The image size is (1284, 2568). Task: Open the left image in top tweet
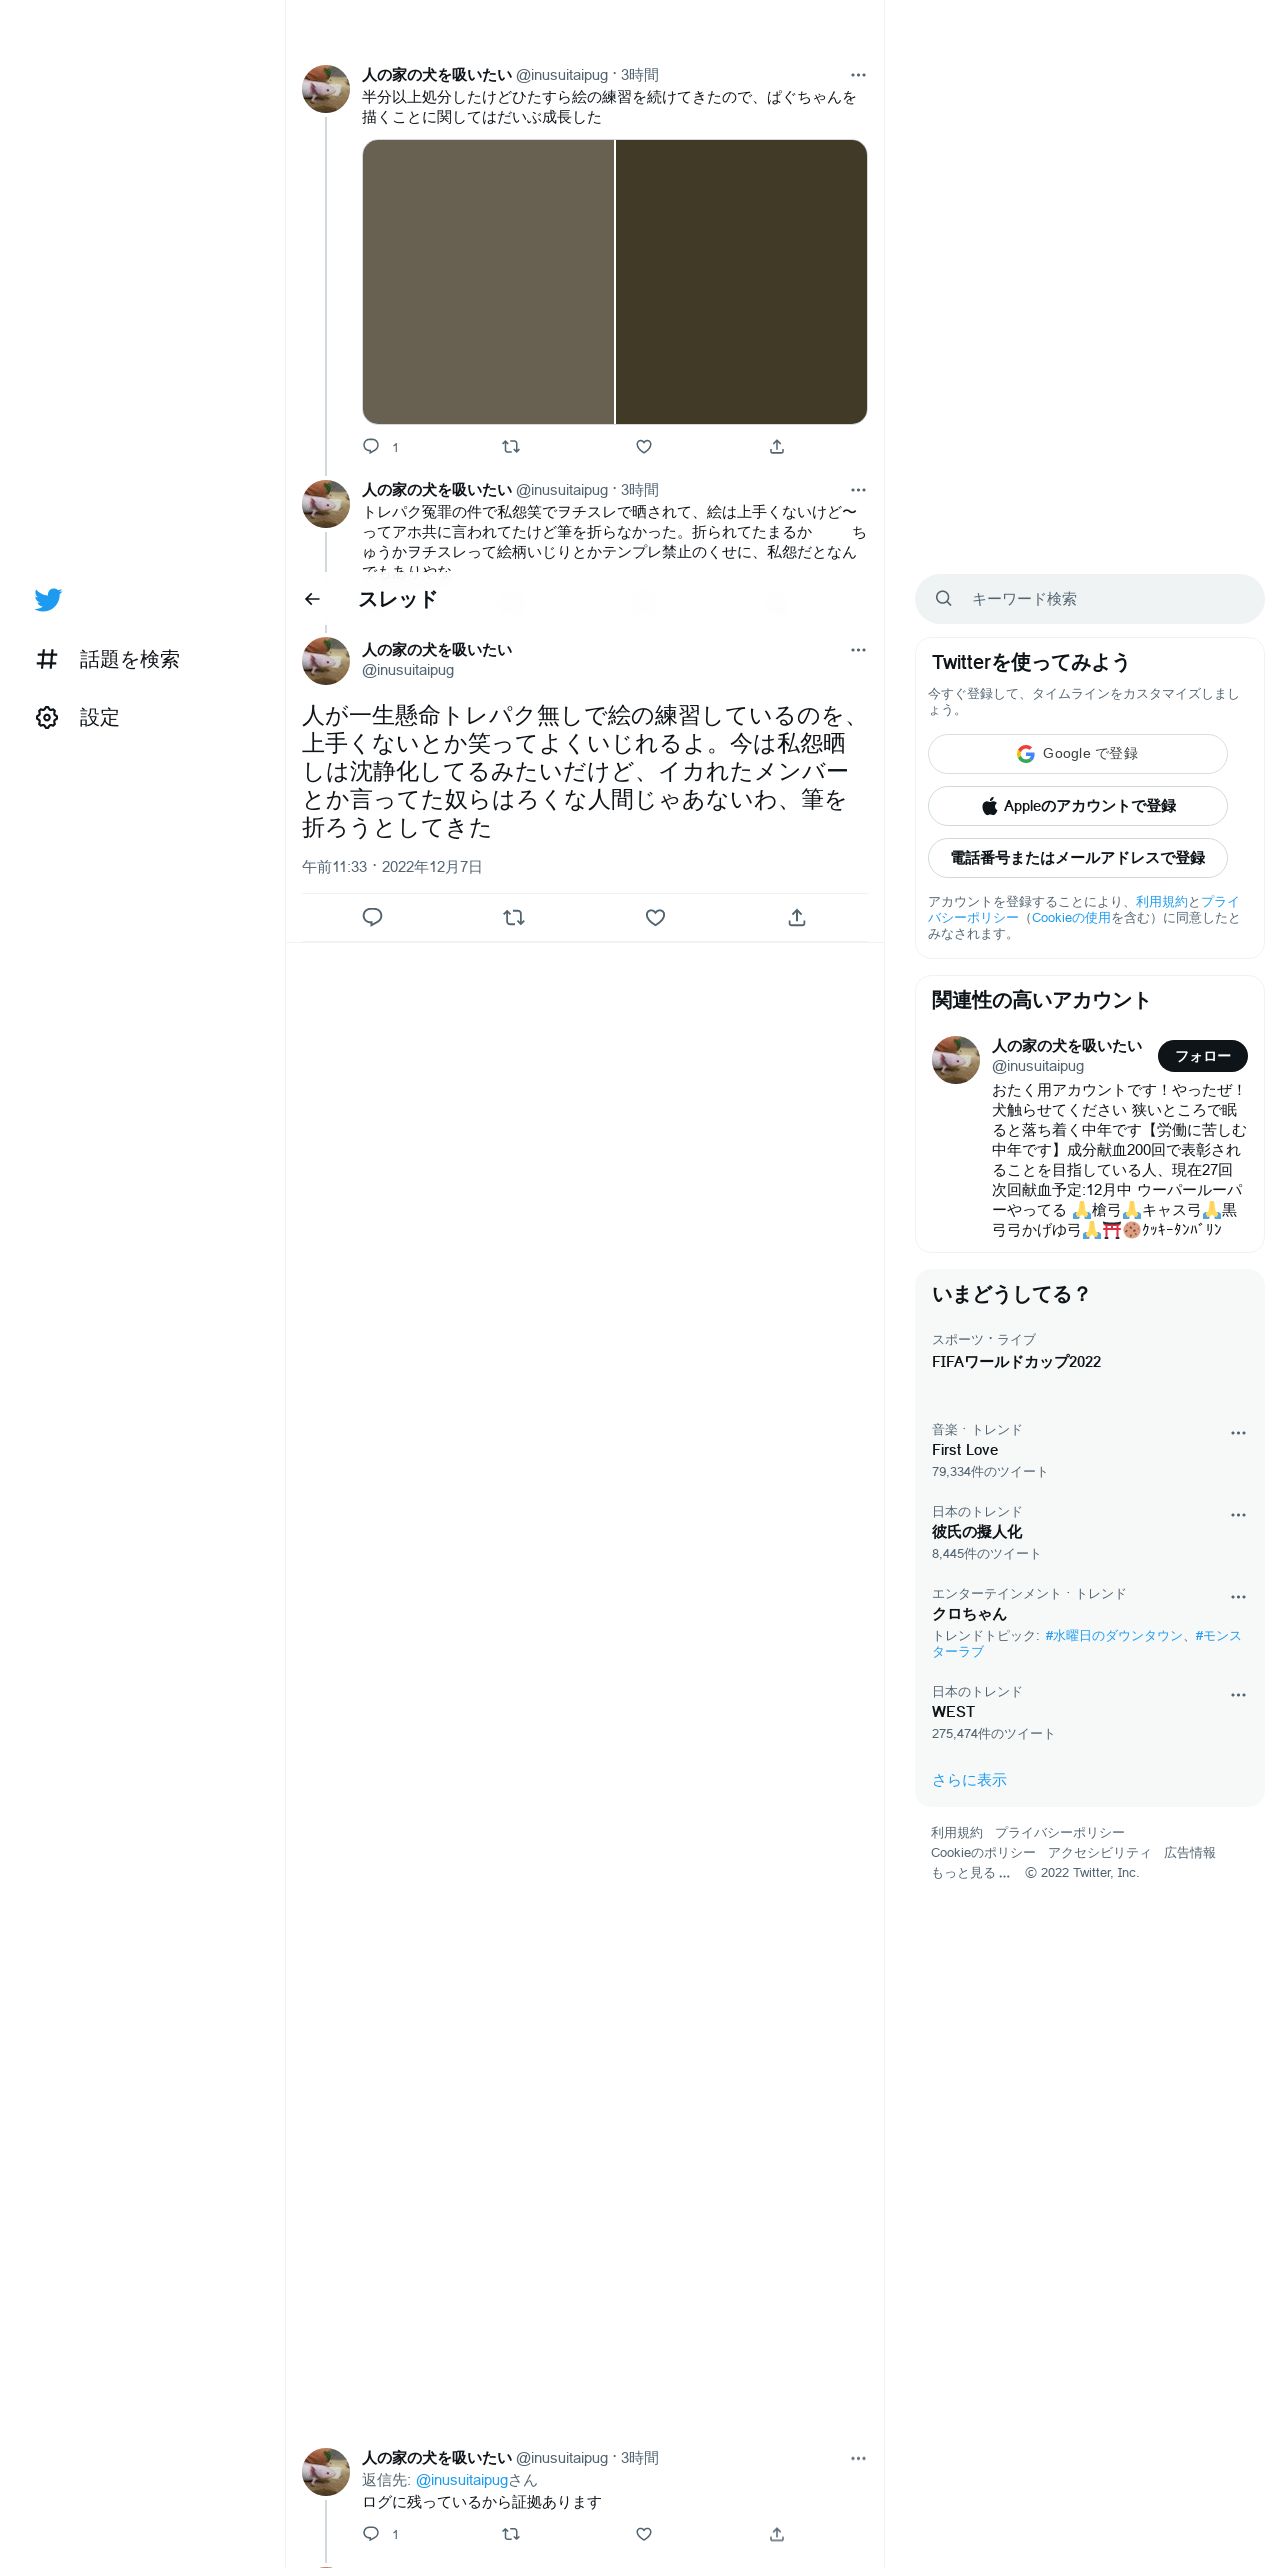(488, 282)
